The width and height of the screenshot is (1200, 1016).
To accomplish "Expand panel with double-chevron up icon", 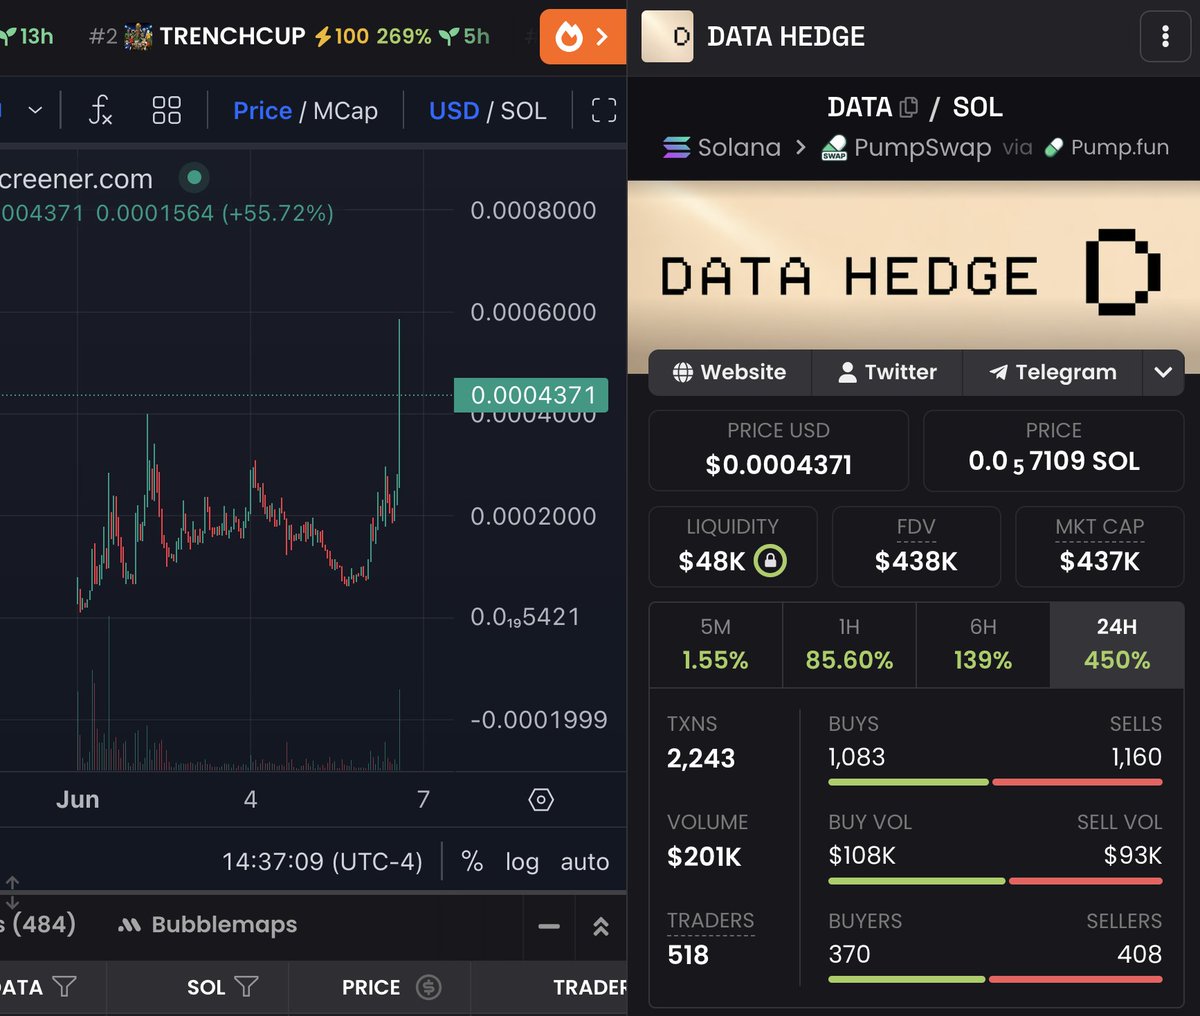I will [601, 926].
